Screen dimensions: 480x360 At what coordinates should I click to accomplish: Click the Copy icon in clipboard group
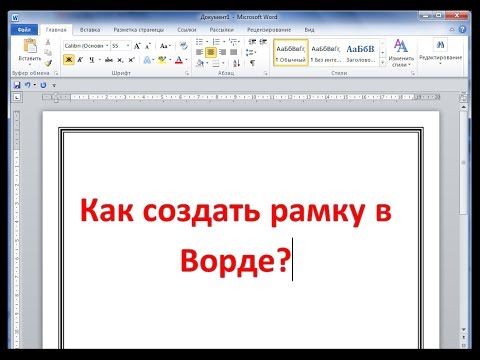click(48, 52)
